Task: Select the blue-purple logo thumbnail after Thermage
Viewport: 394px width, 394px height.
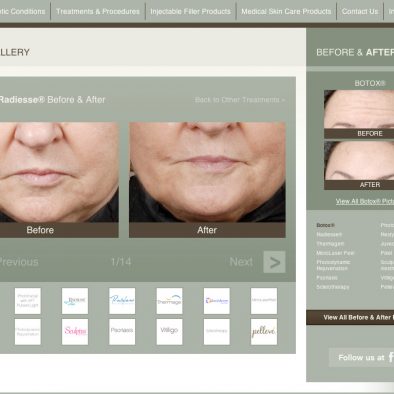Action: (x=217, y=301)
